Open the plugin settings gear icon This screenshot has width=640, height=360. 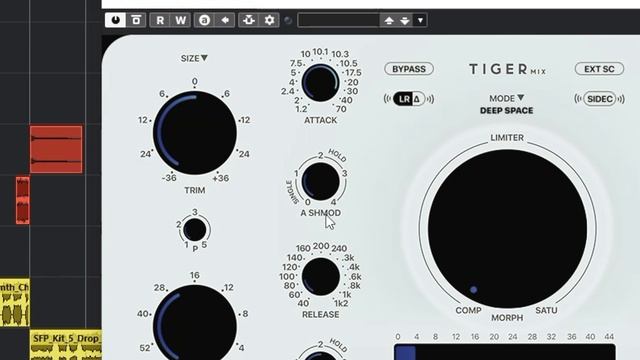point(269,20)
